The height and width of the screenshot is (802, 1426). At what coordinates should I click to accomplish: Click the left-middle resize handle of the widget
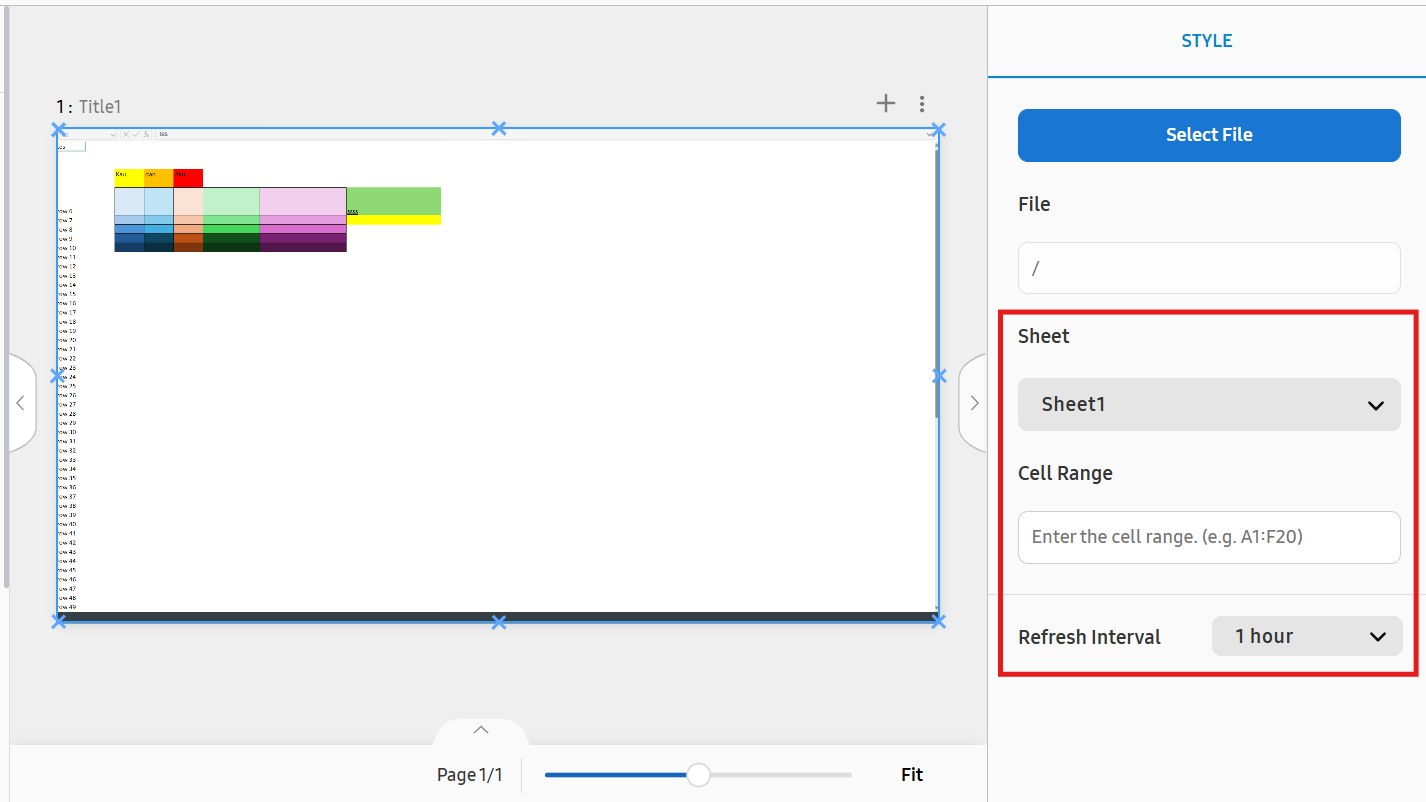[59, 376]
